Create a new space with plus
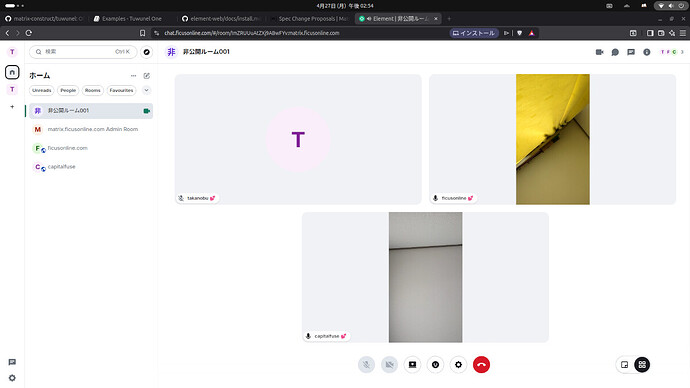Image resolution: width=690 pixels, height=388 pixels. tap(12, 107)
